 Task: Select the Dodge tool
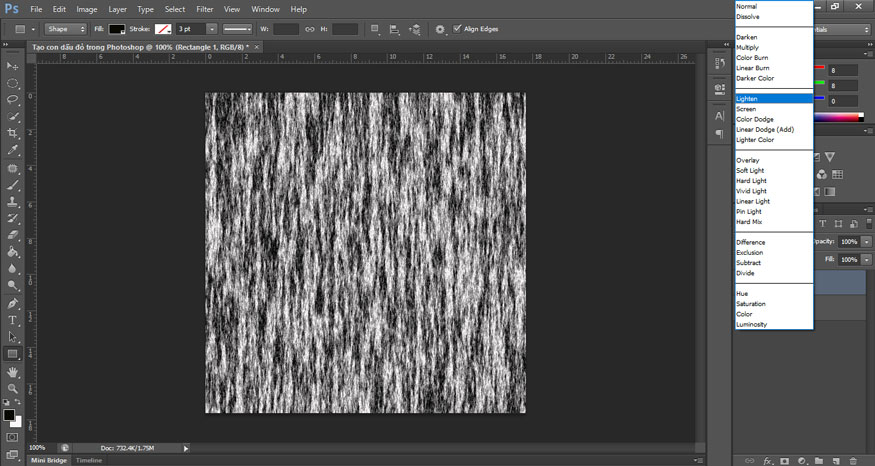tap(12, 286)
